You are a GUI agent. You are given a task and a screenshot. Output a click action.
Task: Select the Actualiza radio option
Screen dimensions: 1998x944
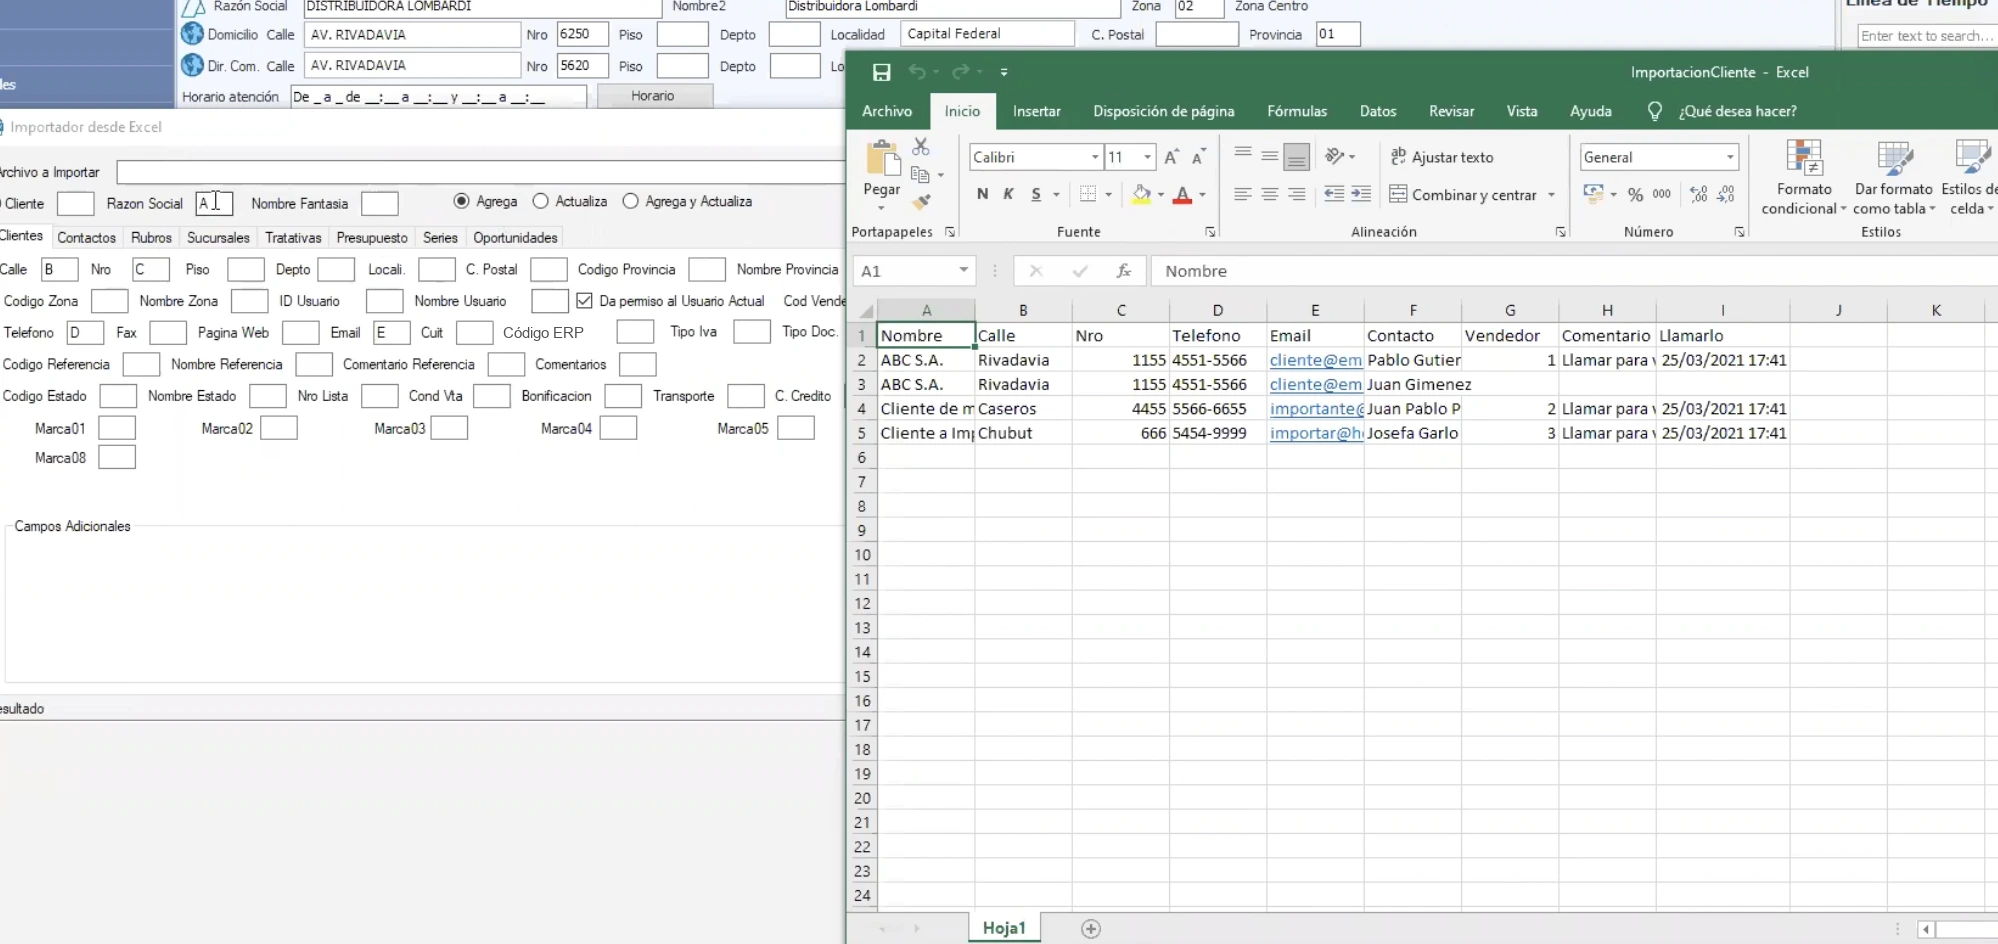[541, 201]
